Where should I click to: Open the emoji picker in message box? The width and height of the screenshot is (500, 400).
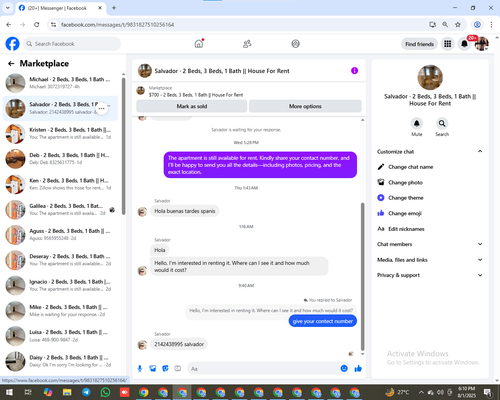tap(344, 368)
